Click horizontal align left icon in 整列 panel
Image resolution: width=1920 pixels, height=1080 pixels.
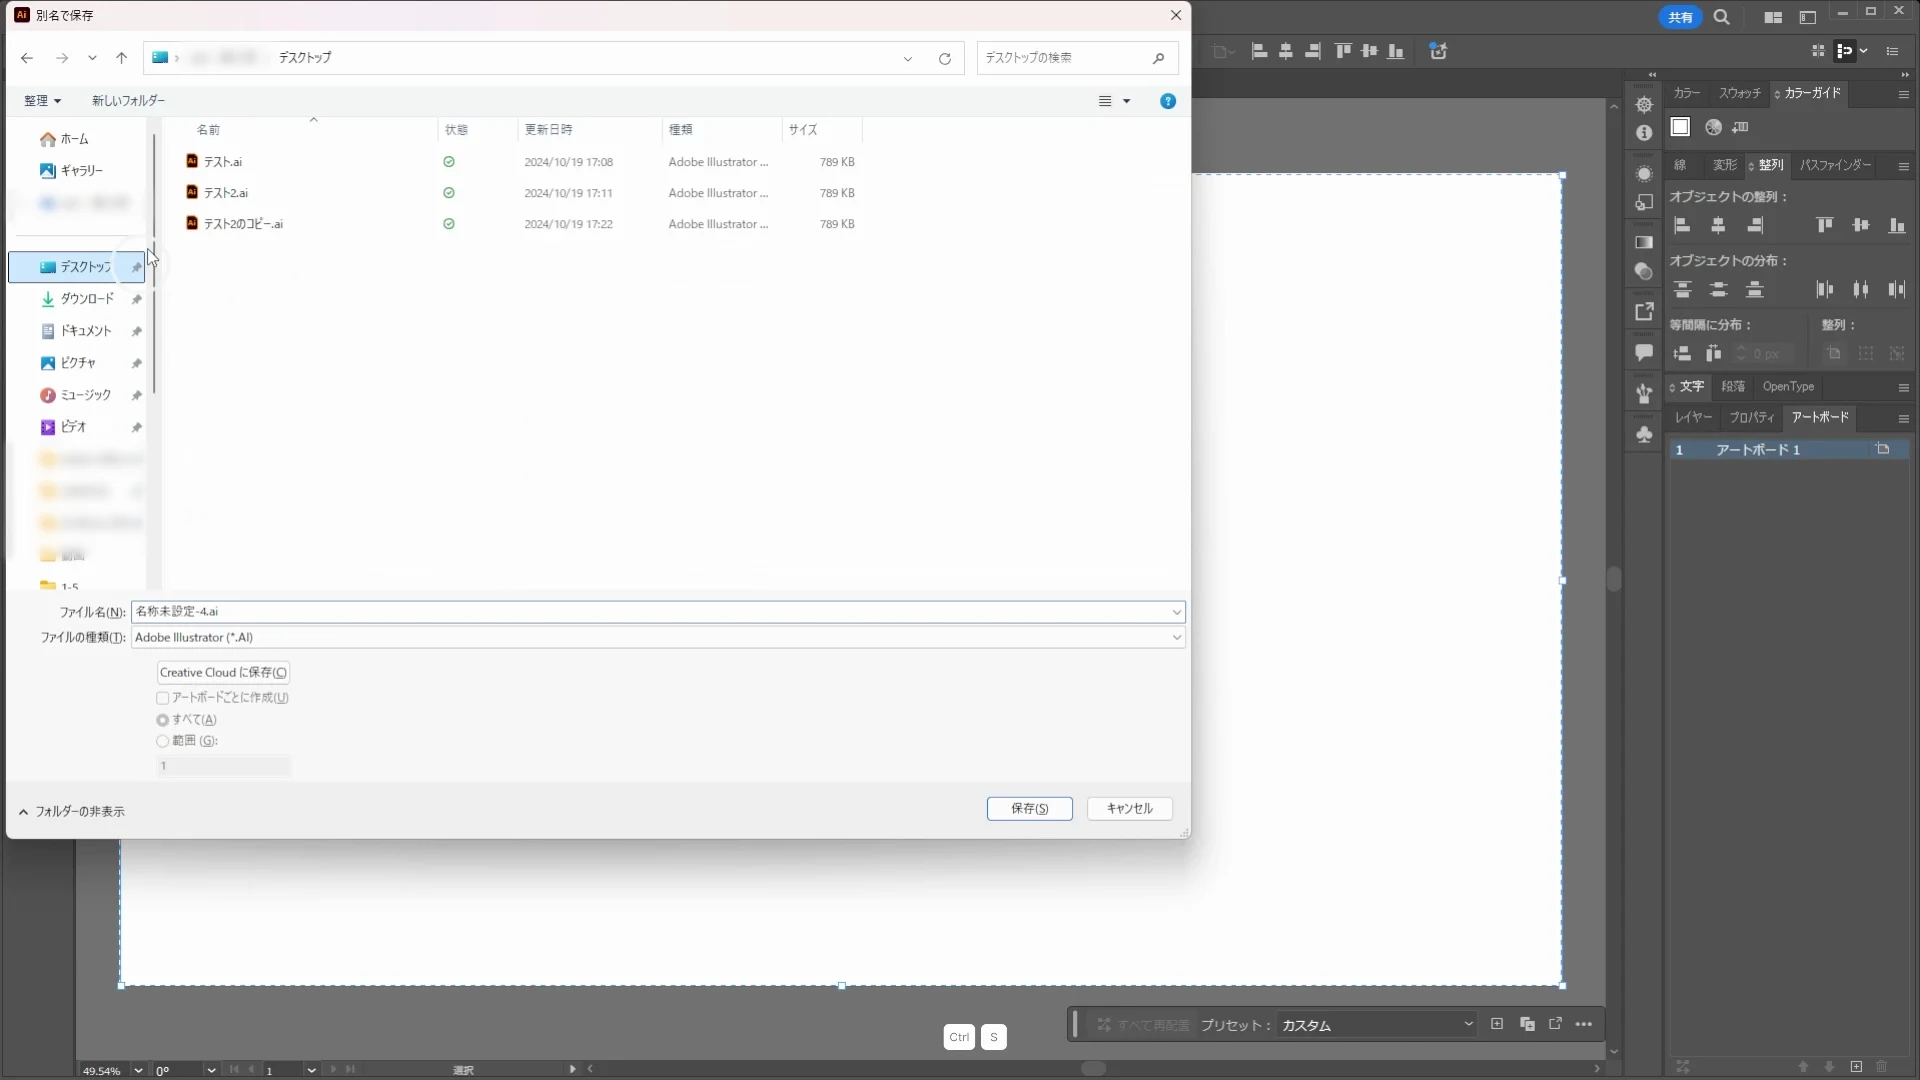1682,226
